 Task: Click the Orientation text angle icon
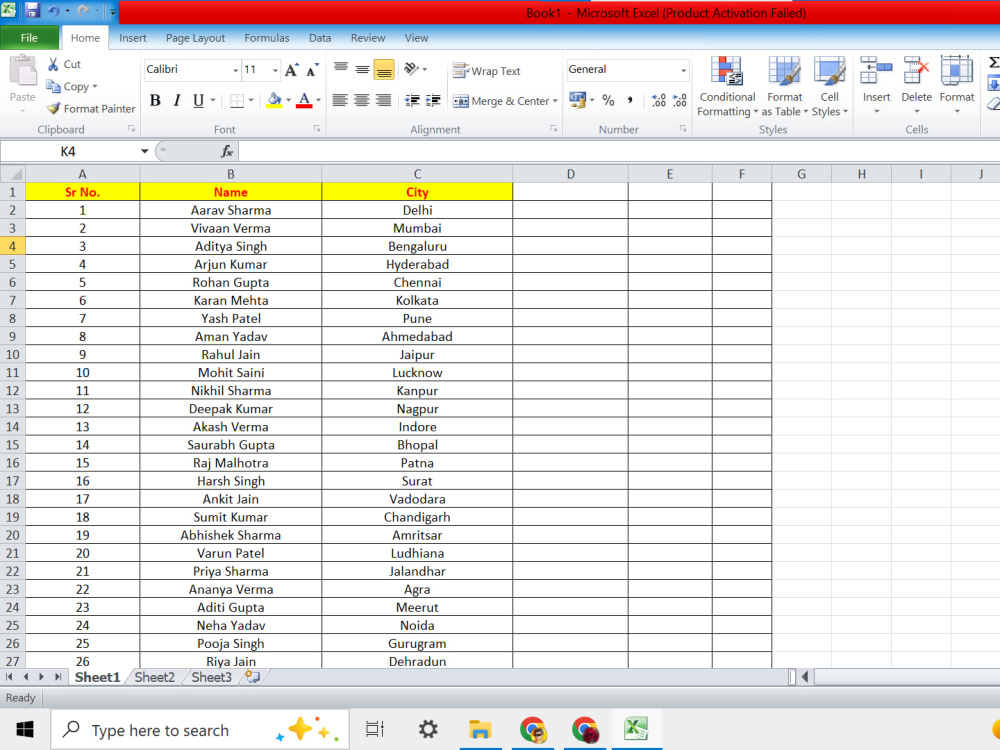(x=411, y=69)
